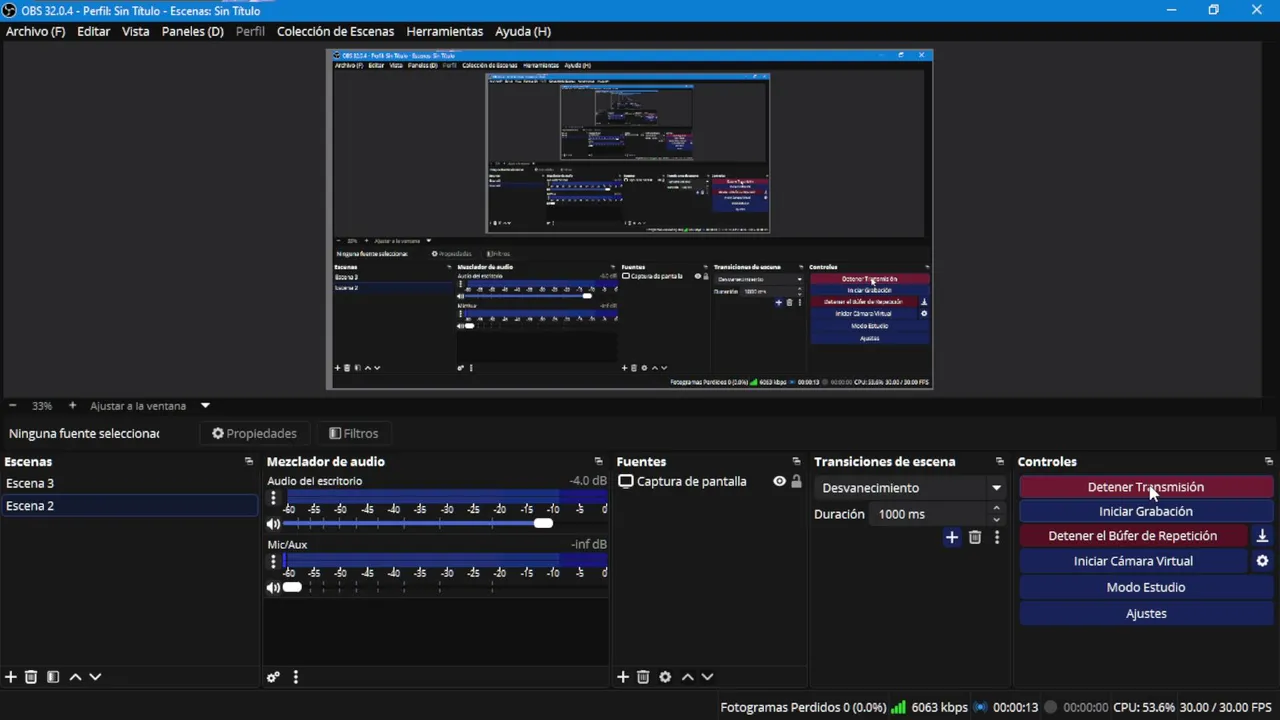Click the Ajustar a la ventana label

pyautogui.click(x=138, y=406)
